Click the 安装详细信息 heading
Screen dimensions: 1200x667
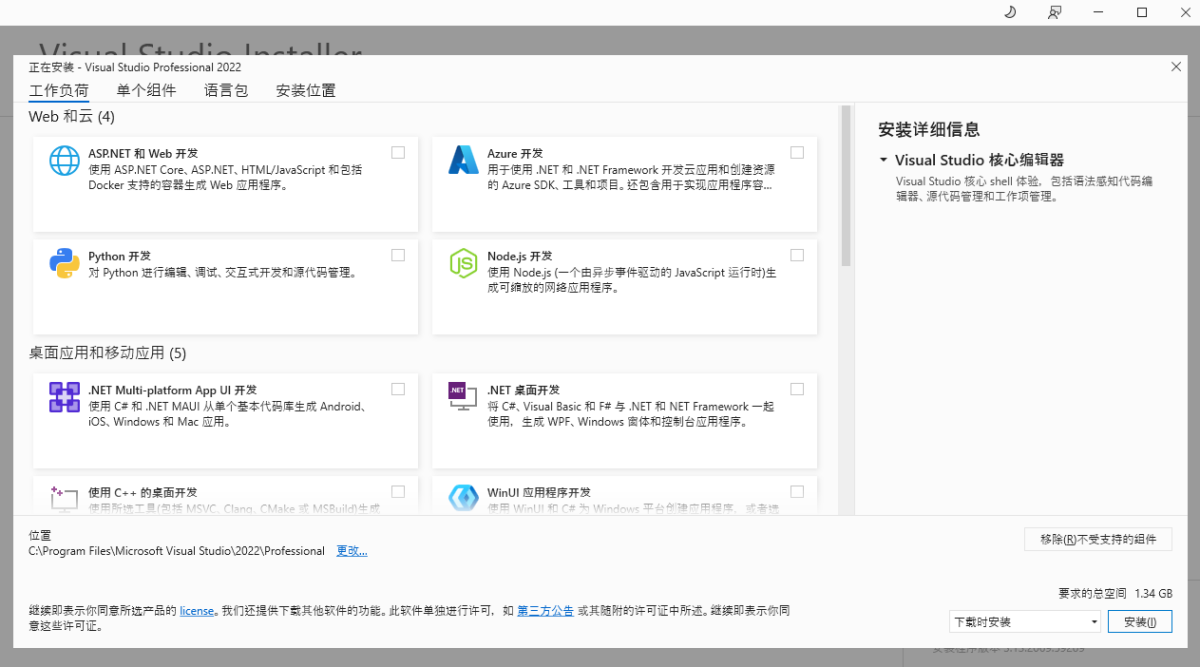929,129
